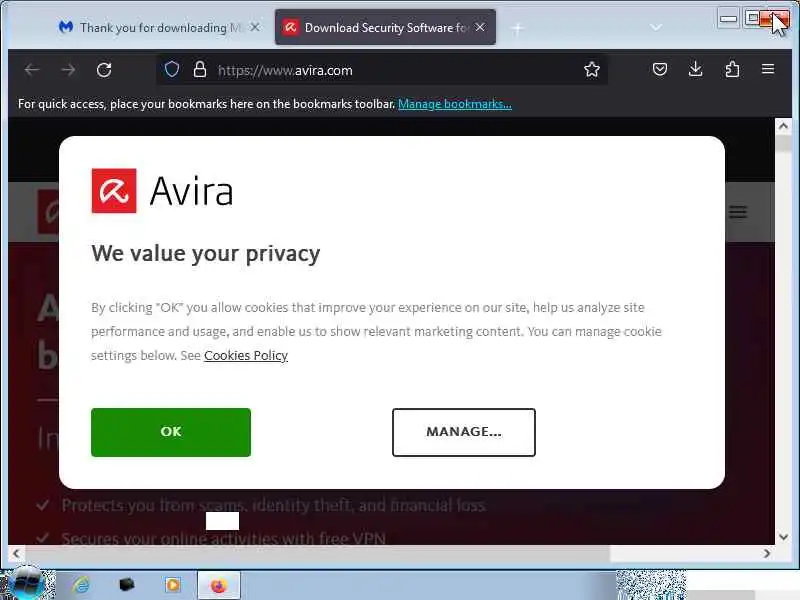Open the Windows Start menu
This screenshot has width=800, height=600.
[26, 585]
